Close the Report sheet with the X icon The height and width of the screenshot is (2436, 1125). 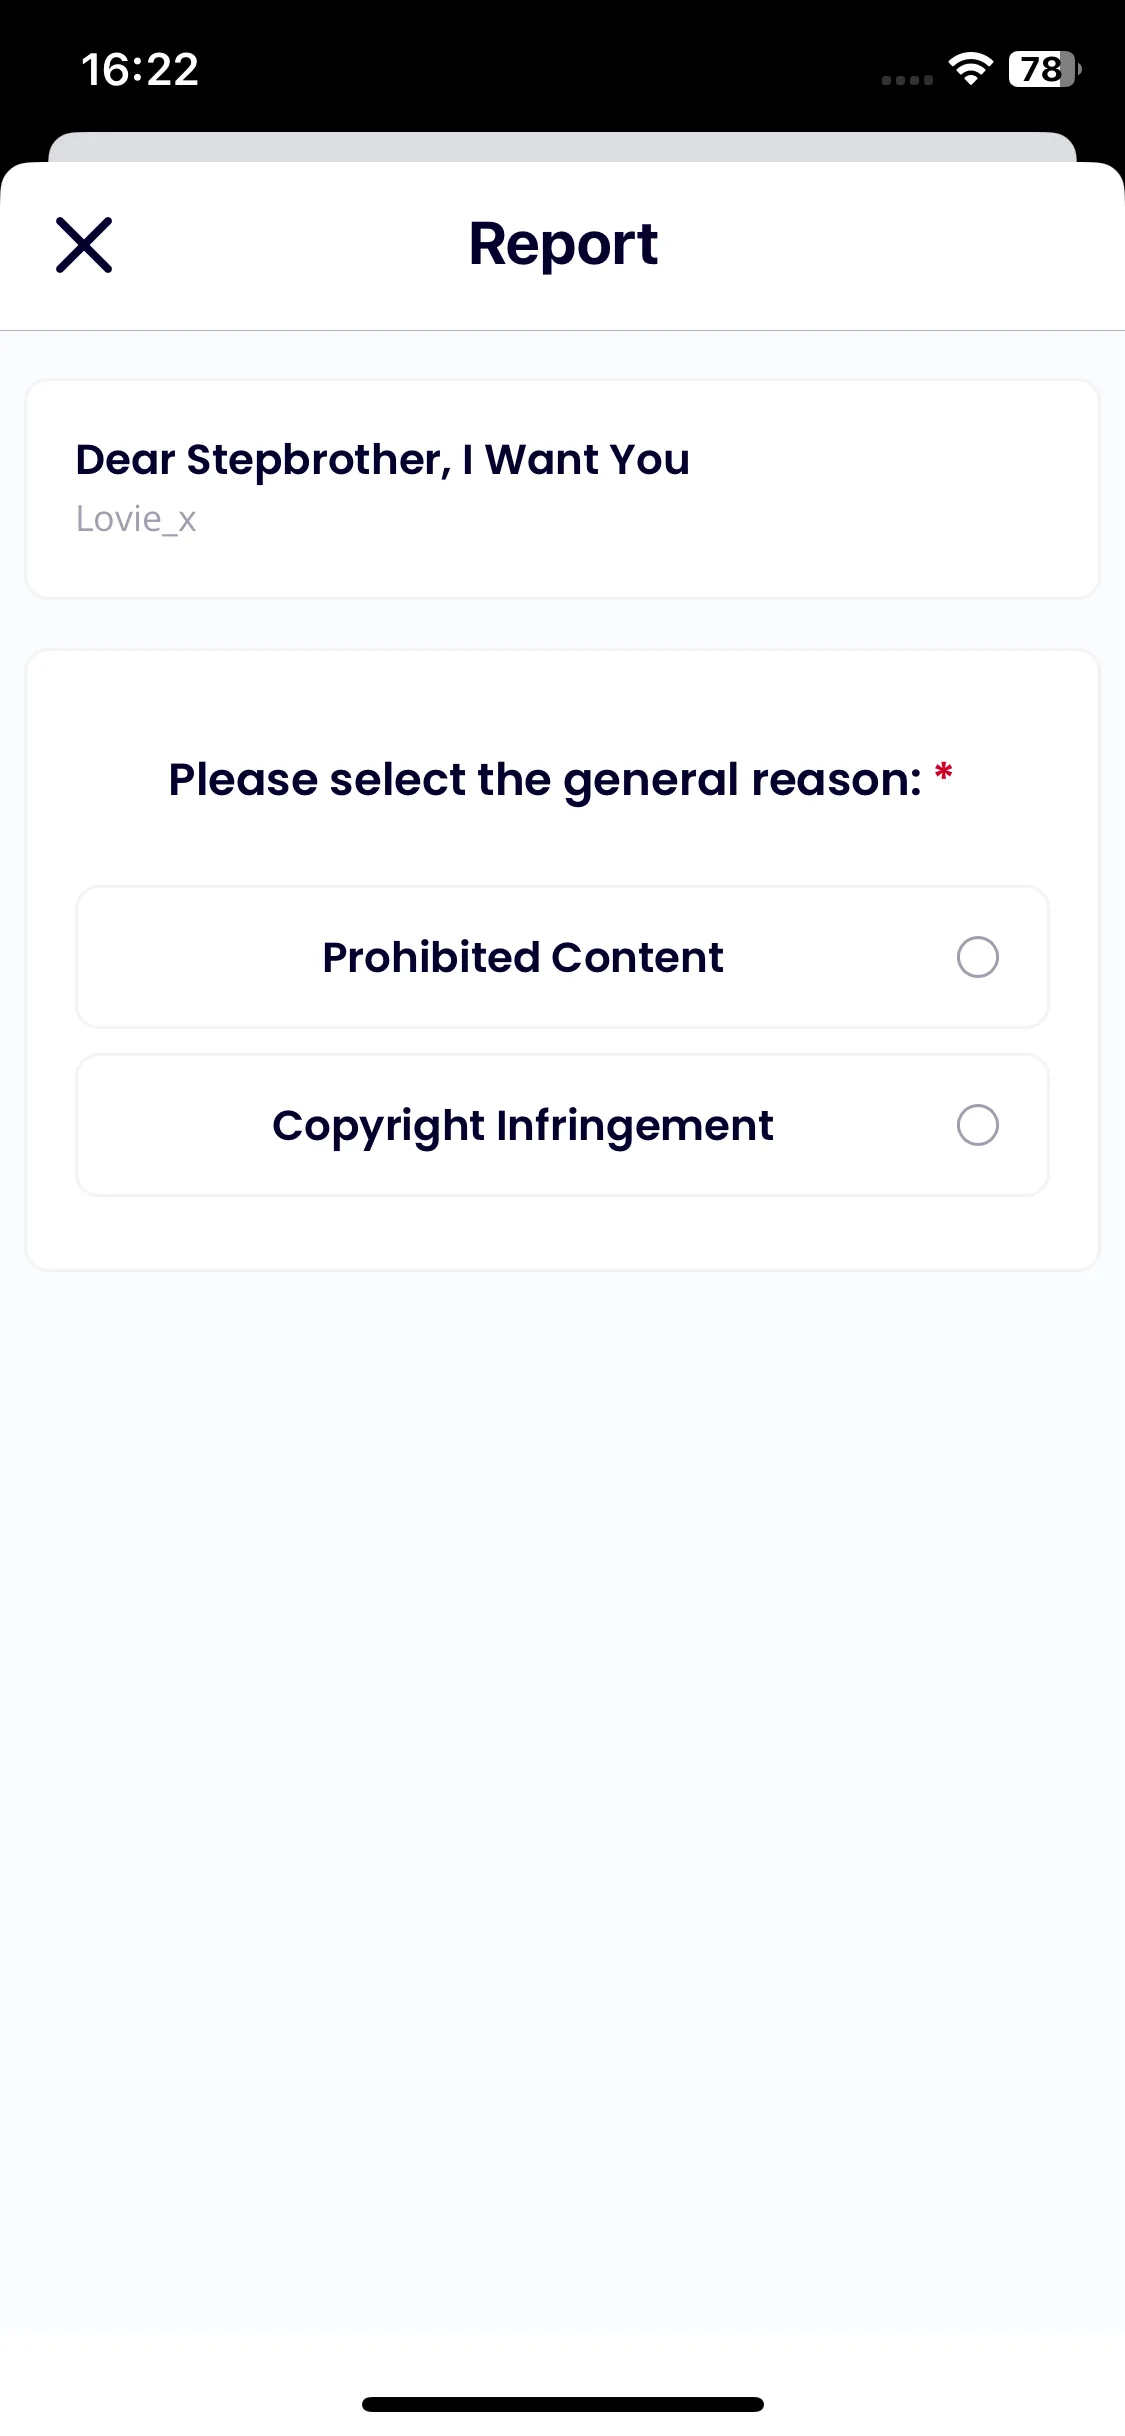[x=84, y=245]
